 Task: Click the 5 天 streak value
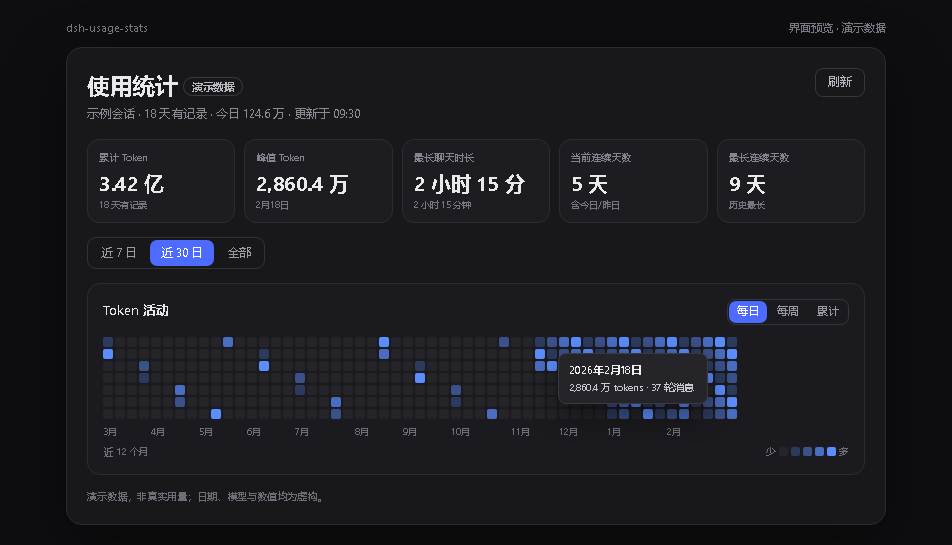[x=589, y=184]
